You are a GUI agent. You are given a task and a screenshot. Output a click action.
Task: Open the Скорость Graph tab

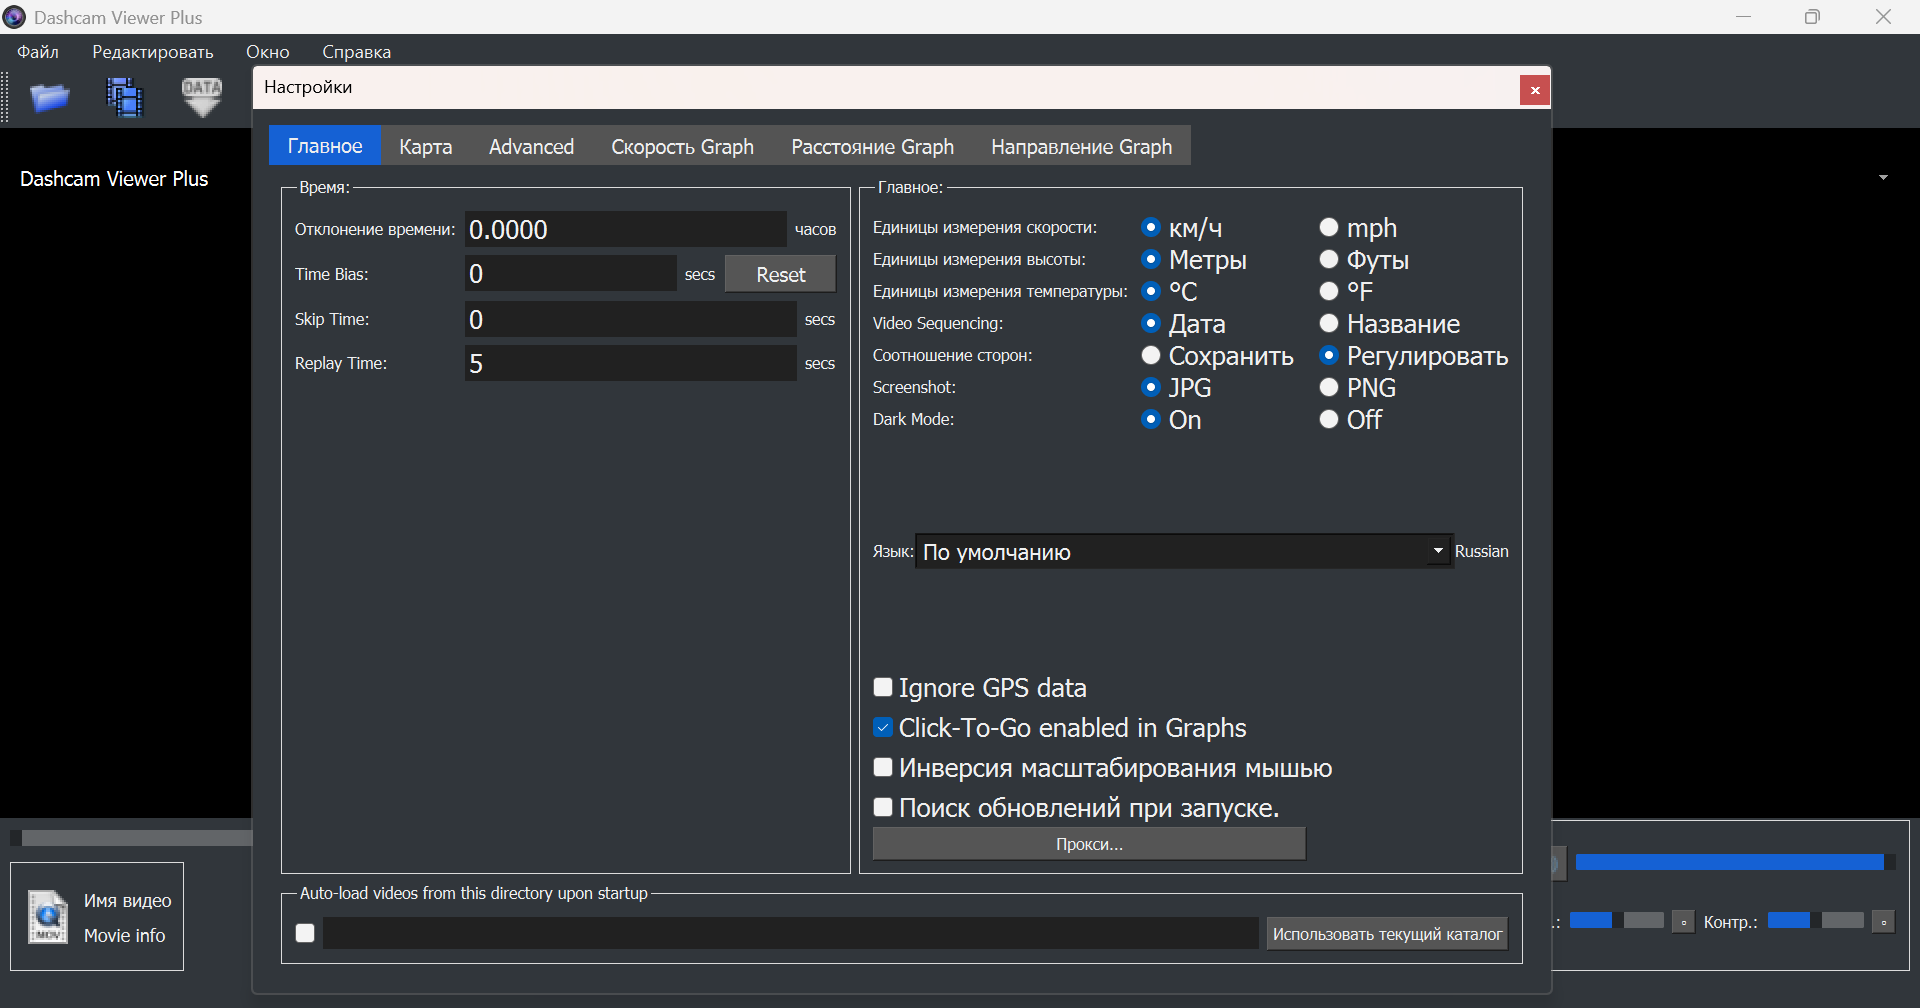click(x=682, y=146)
